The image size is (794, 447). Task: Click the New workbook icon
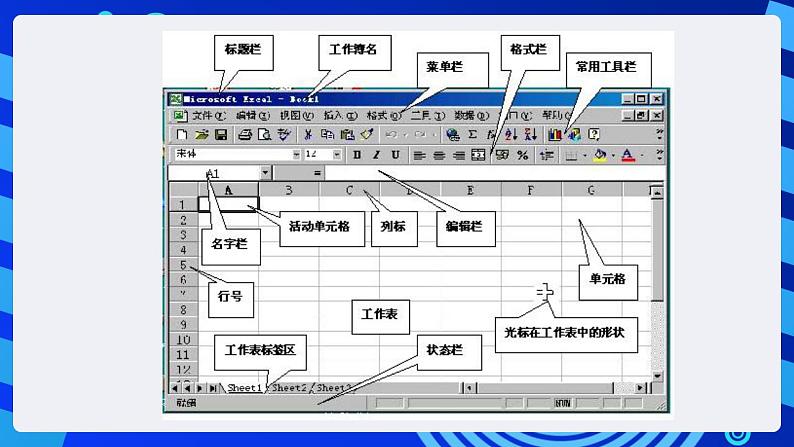point(182,134)
